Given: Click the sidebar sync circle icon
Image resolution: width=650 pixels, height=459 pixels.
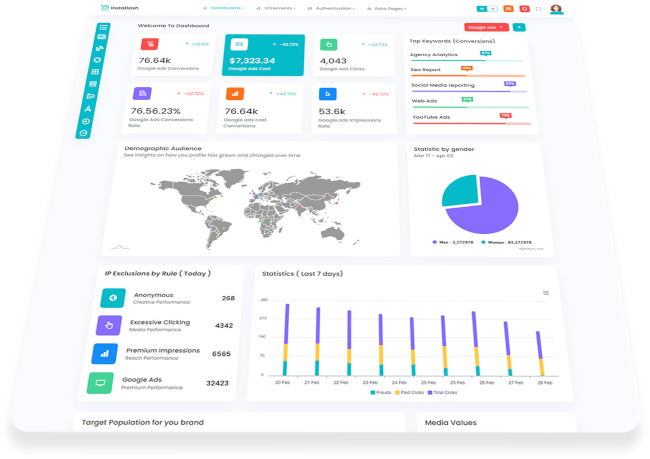Looking at the screenshot, I should (83, 133).
